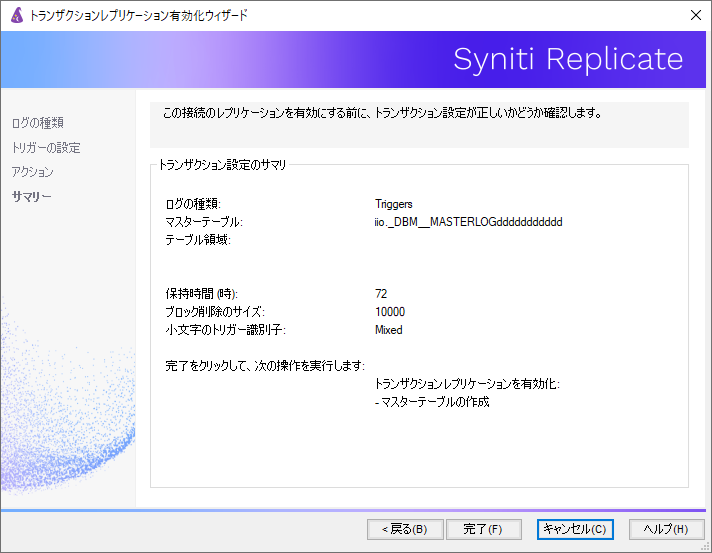This screenshot has height=553, width=712.
Task: Click the テーブル領域: label
Action: (198, 240)
